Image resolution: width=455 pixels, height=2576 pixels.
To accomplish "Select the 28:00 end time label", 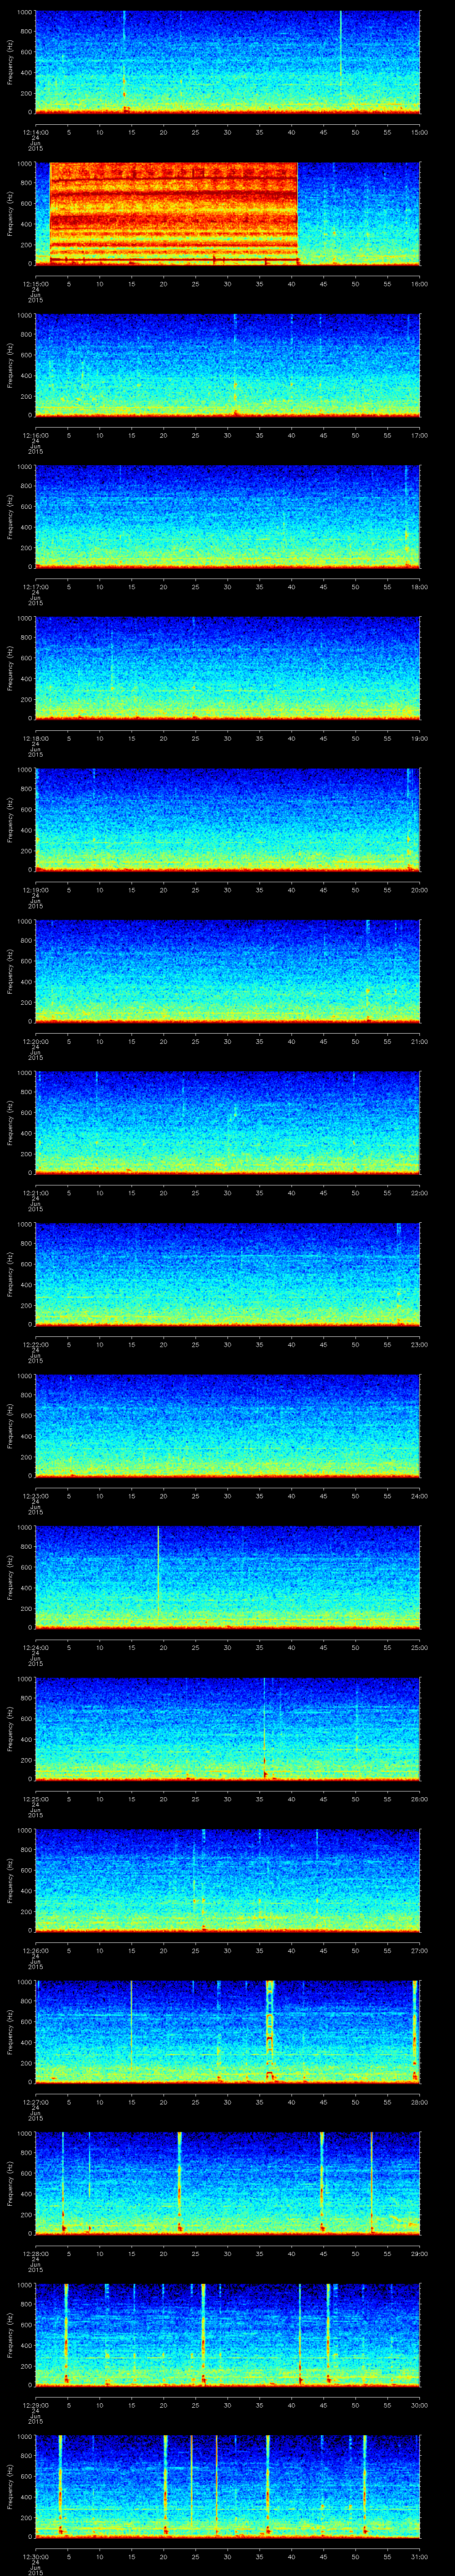I will 420,2102.
